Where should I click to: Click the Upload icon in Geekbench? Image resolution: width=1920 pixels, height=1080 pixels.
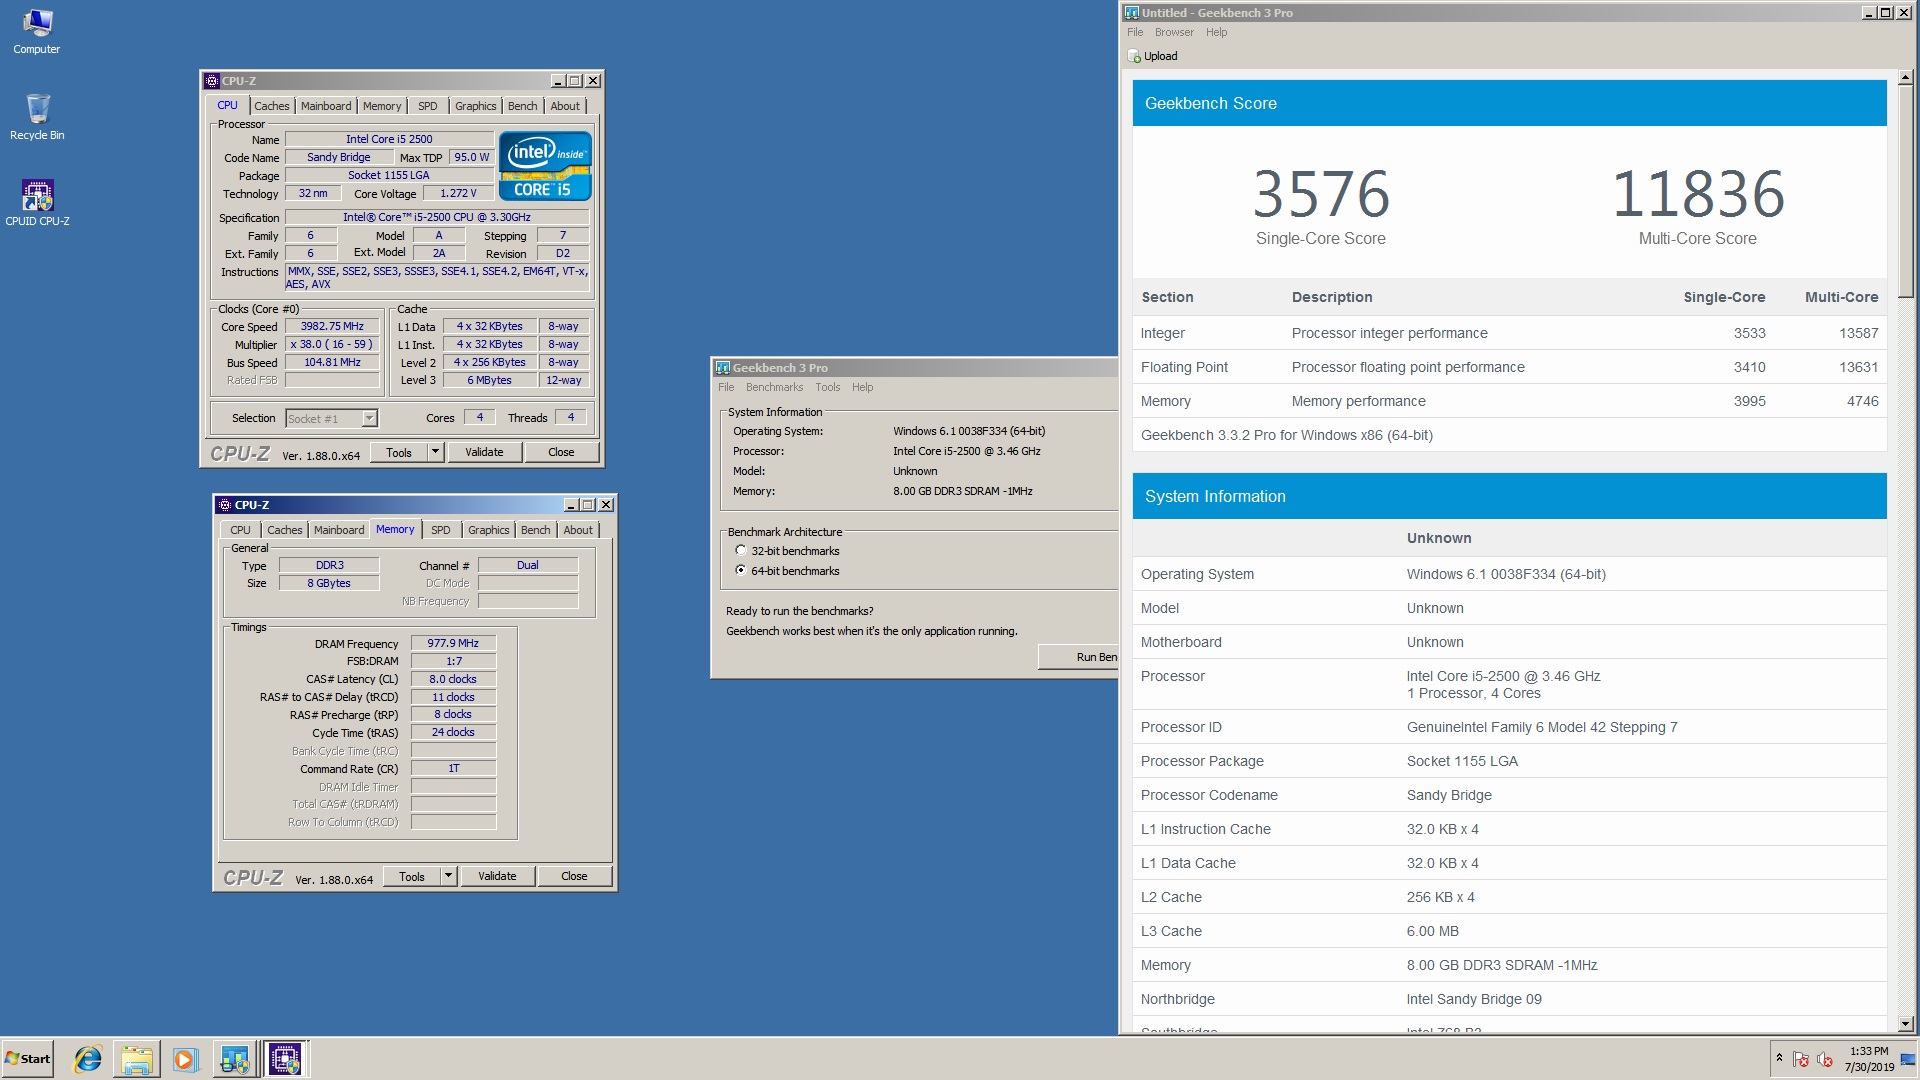click(1134, 56)
